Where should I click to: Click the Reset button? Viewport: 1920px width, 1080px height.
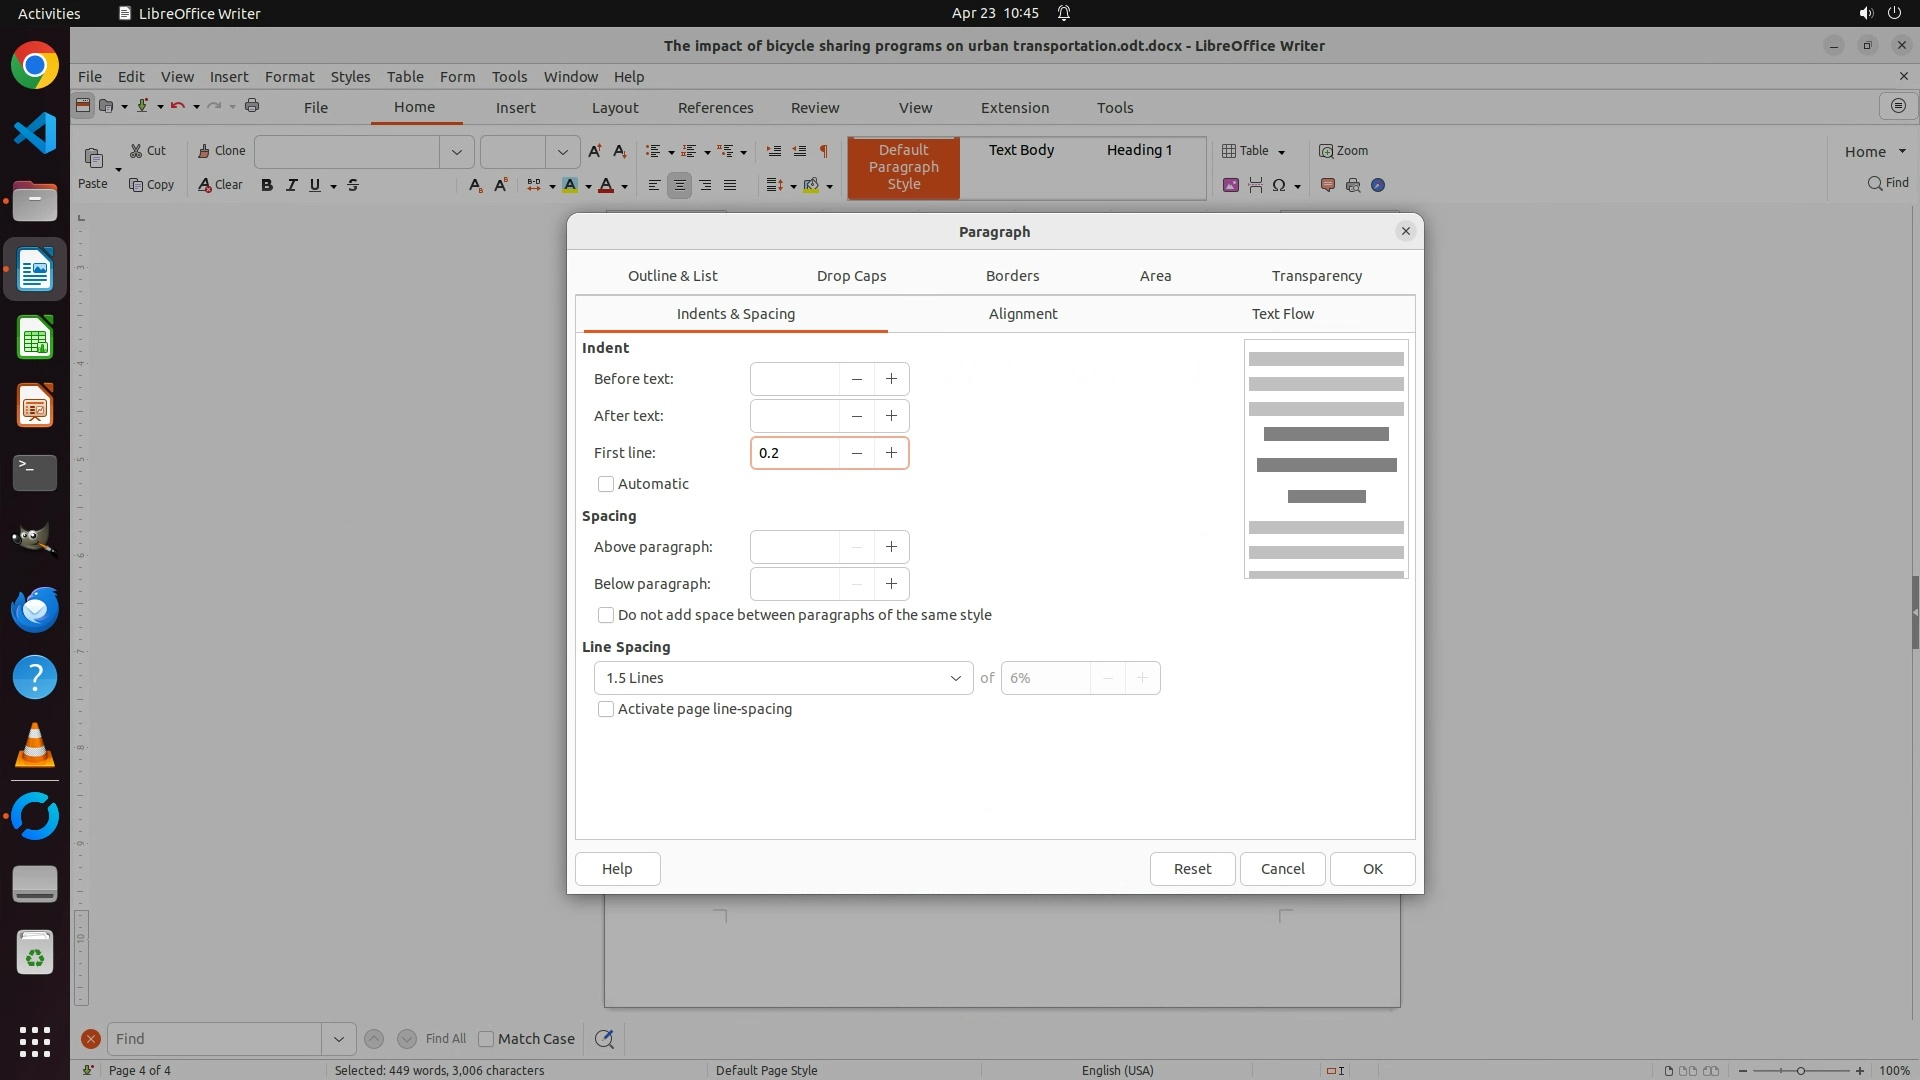(x=1192, y=869)
